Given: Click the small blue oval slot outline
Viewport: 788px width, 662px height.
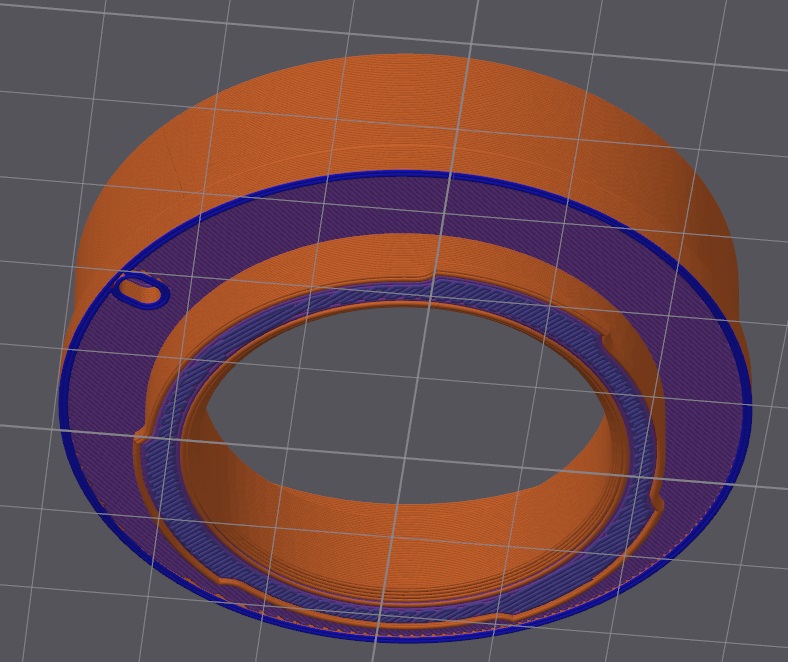Looking at the screenshot, I should point(142,291).
